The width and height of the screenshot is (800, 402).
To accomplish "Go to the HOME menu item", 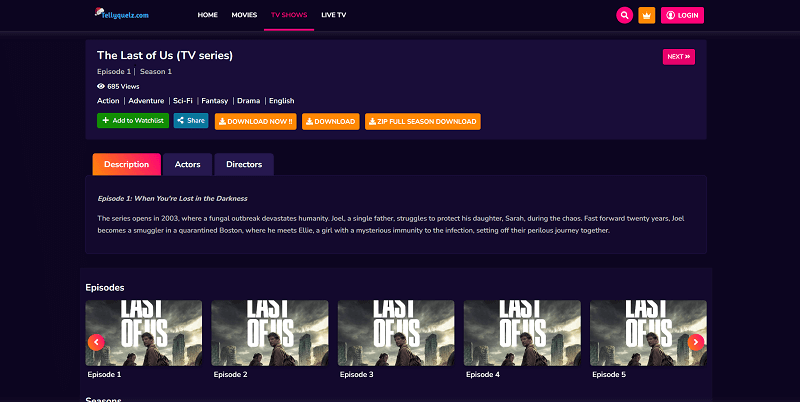I will coord(208,15).
